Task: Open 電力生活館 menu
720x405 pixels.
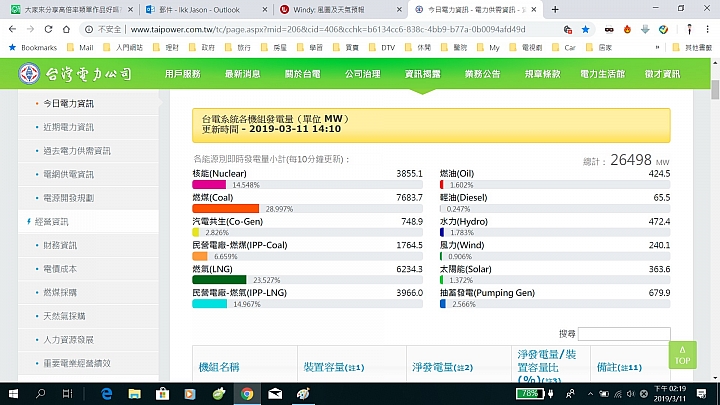Action: 602,74
